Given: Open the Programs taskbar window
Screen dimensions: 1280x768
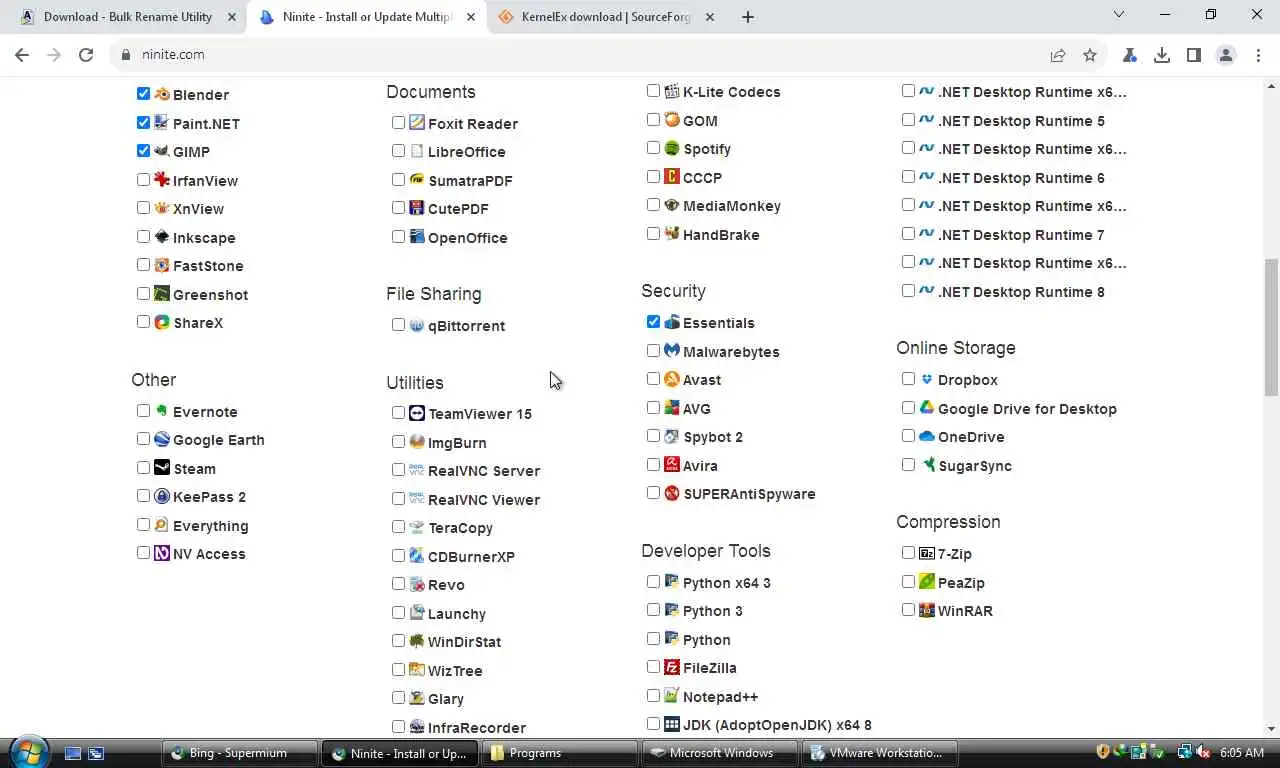Looking at the screenshot, I should click(559, 753).
